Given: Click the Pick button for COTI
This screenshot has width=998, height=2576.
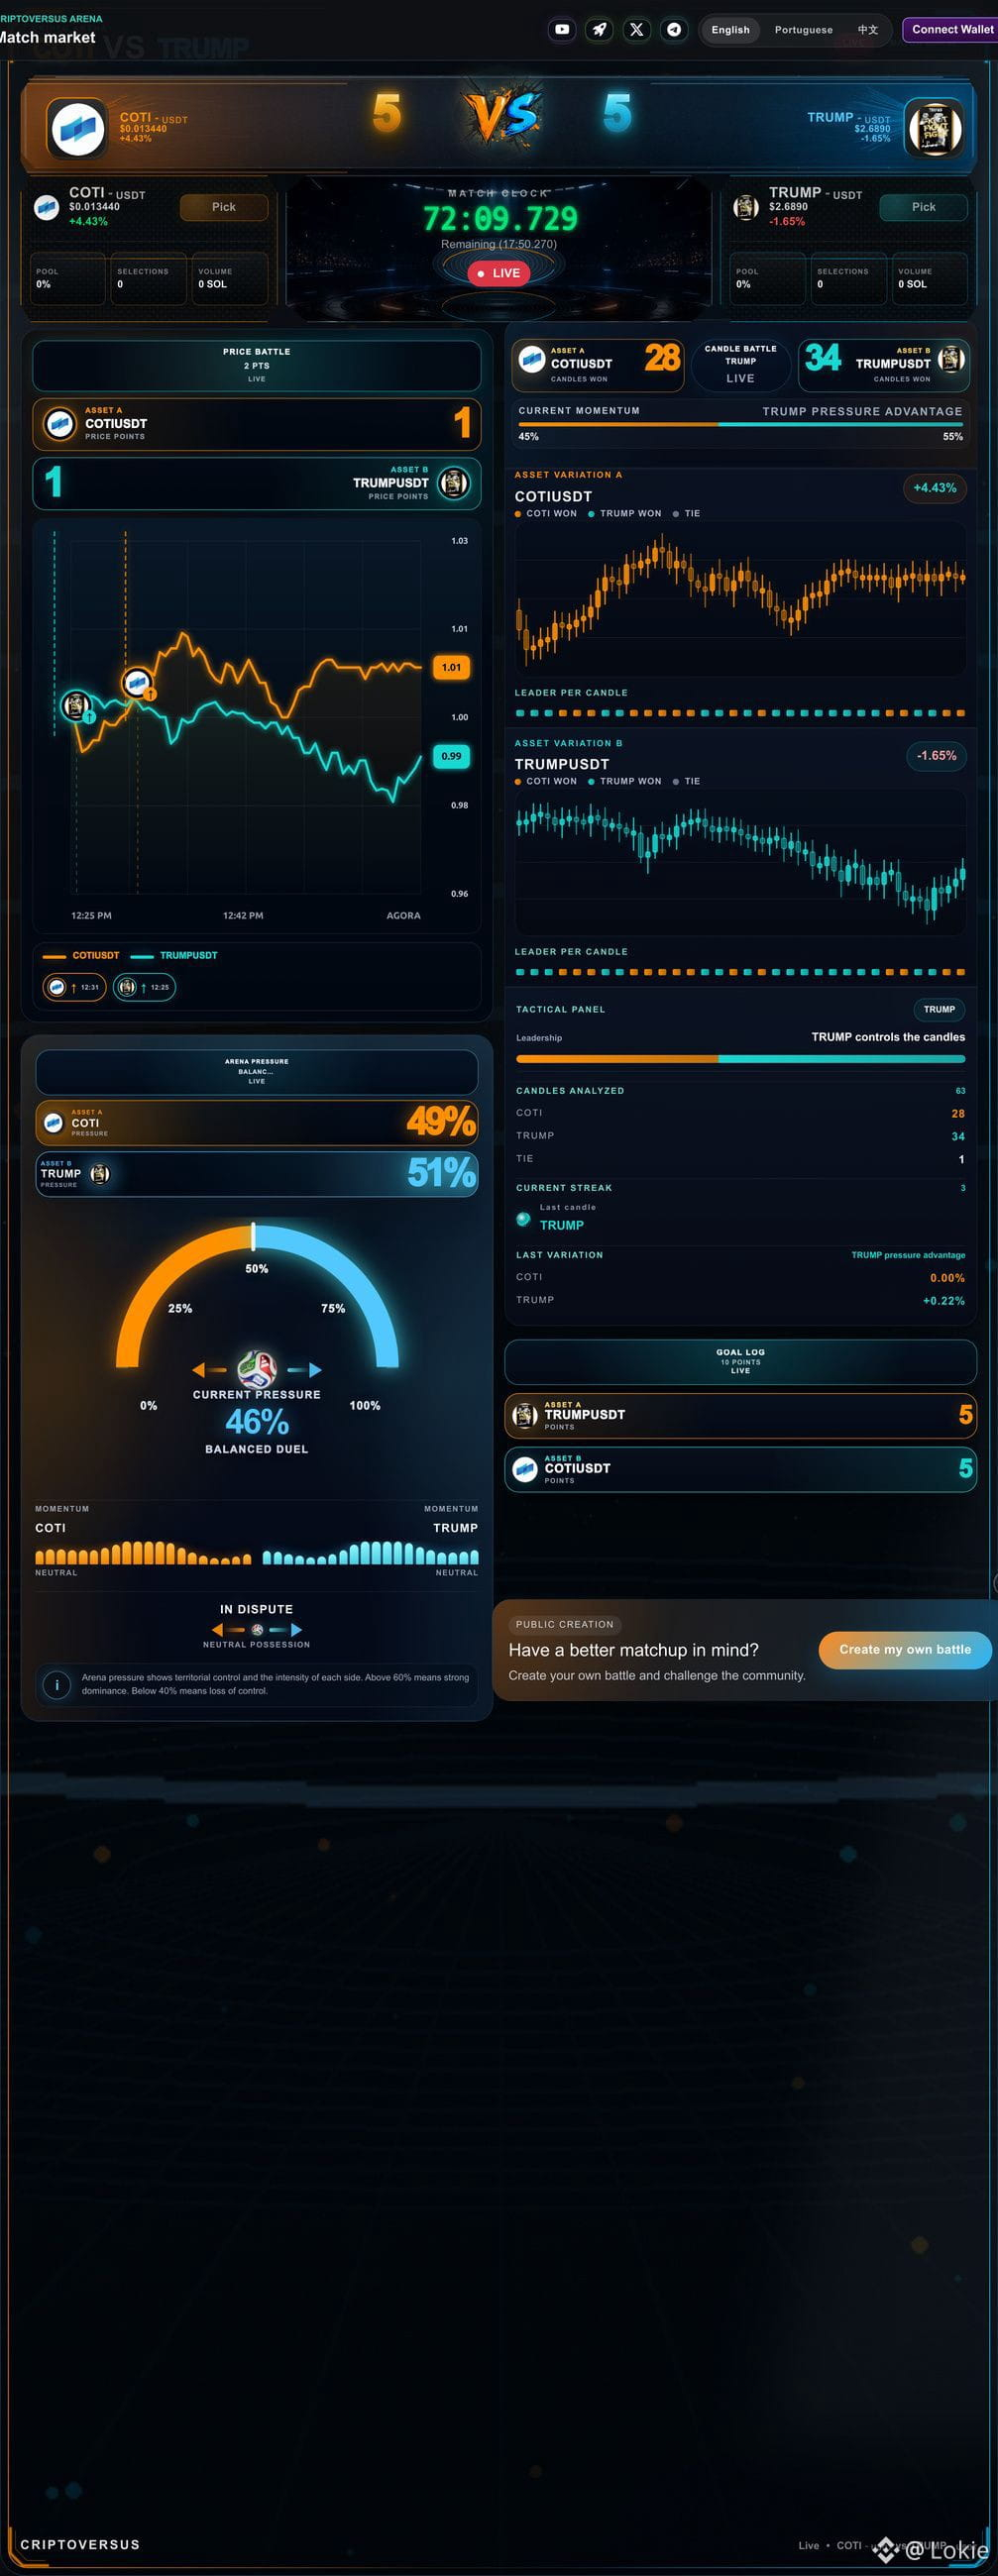Looking at the screenshot, I should [x=224, y=207].
